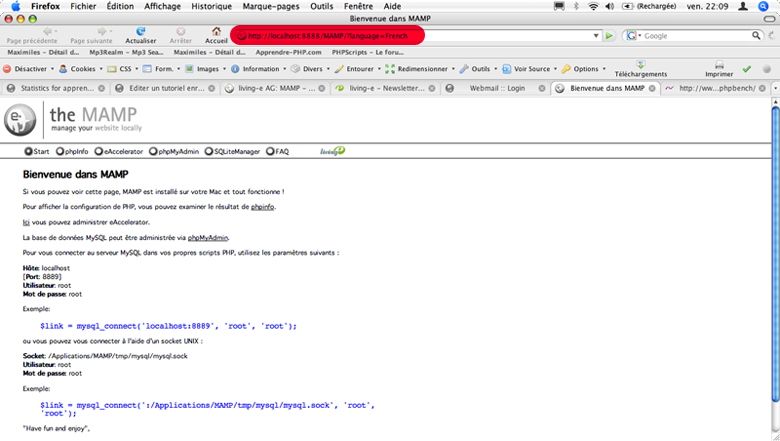Switch to the Editer un tutoriel tab

click(165, 88)
